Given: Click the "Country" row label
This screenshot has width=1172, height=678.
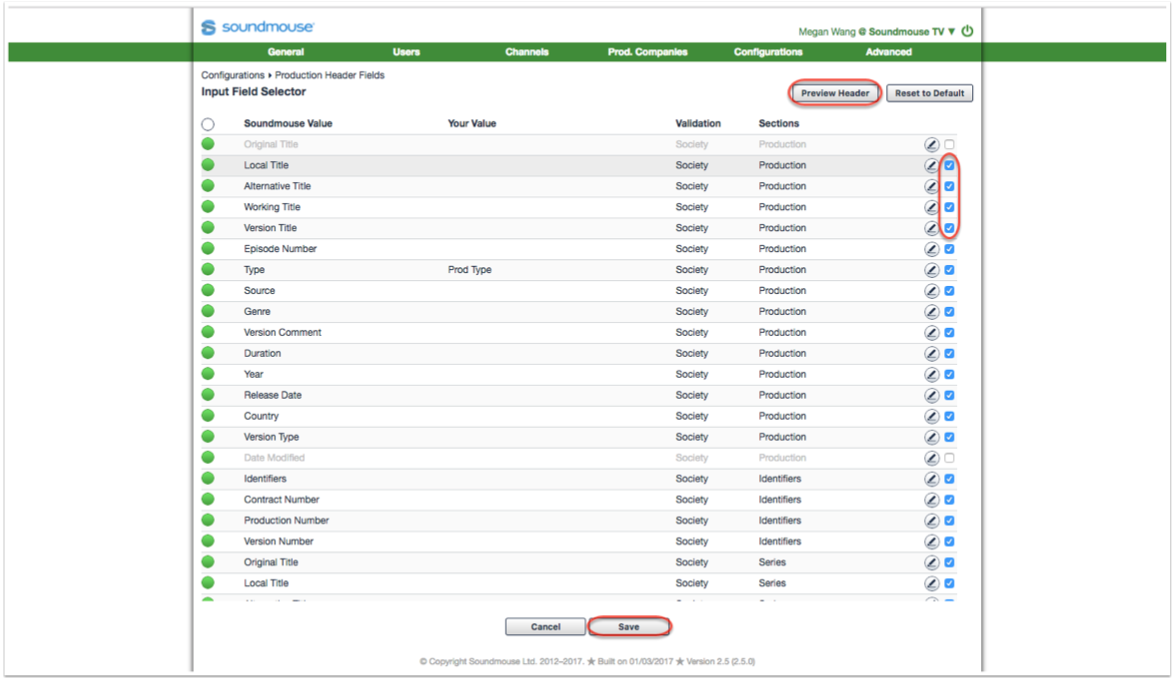Looking at the screenshot, I should [x=261, y=416].
